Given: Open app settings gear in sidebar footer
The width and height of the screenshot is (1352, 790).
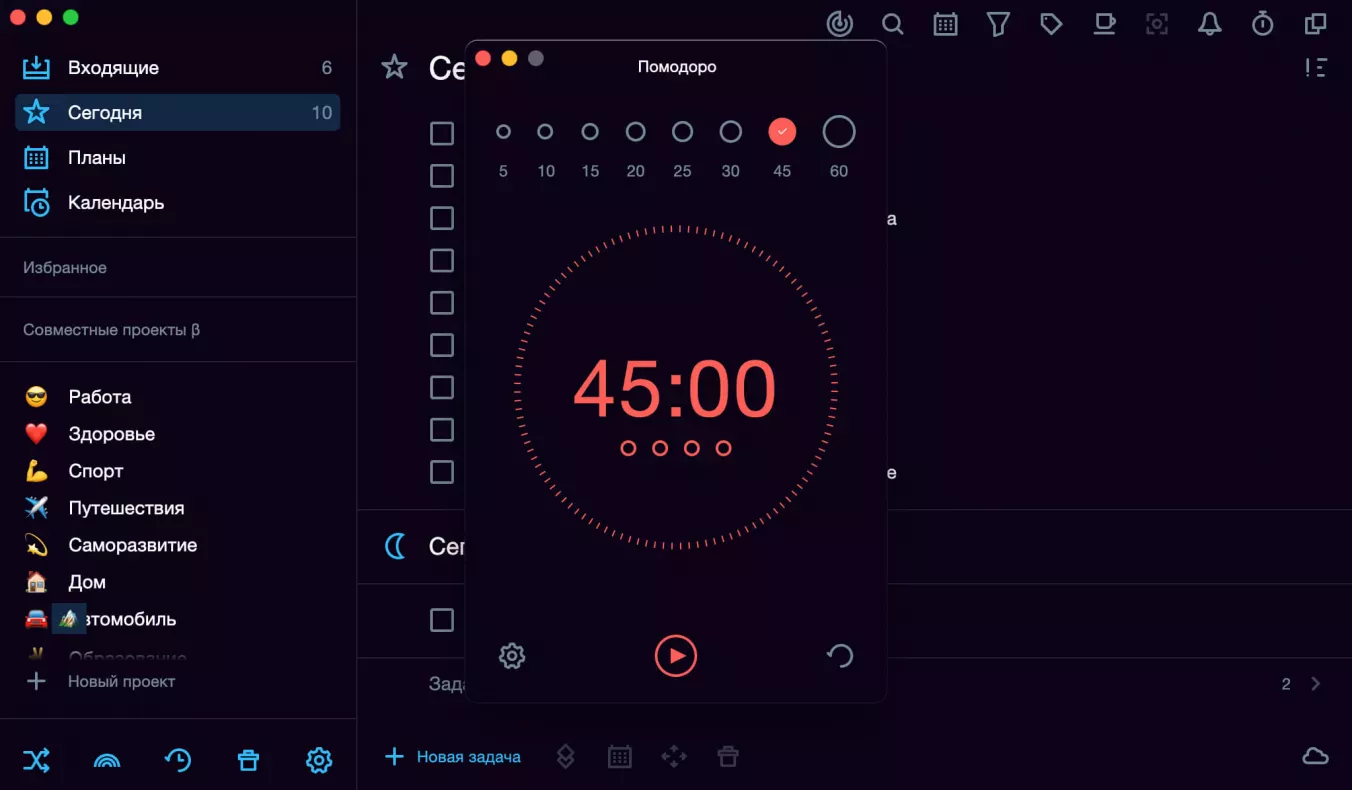Looking at the screenshot, I should [x=318, y=760].
